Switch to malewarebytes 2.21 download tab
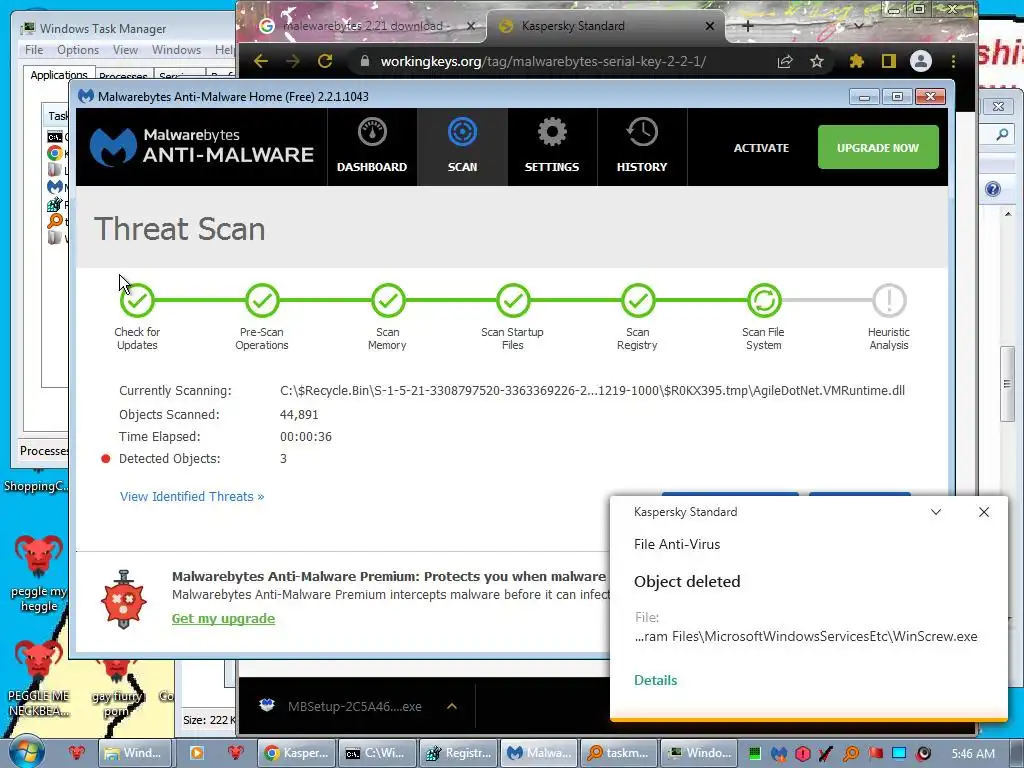The height and width of the screenshot is (768, 1024). coord(363,26)
